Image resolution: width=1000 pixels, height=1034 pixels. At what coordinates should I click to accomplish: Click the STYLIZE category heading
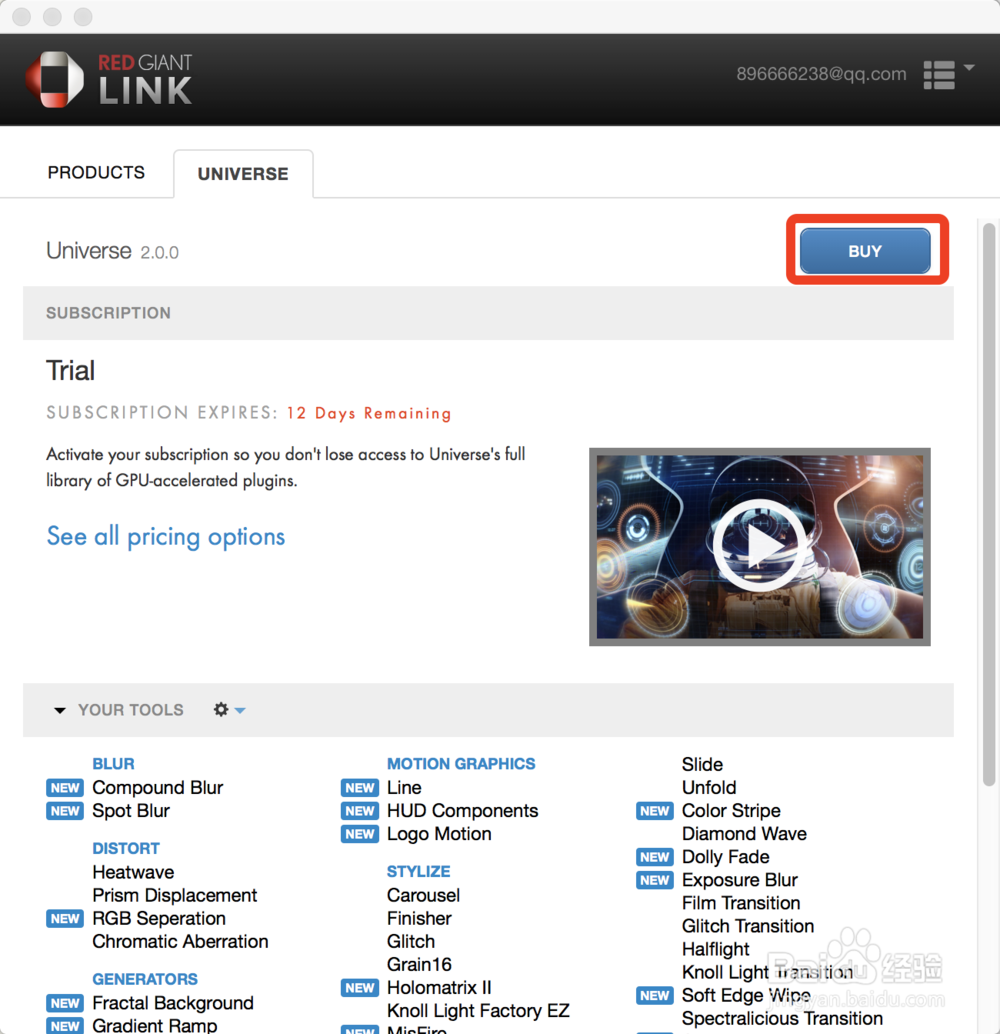[x=418, y=871]
